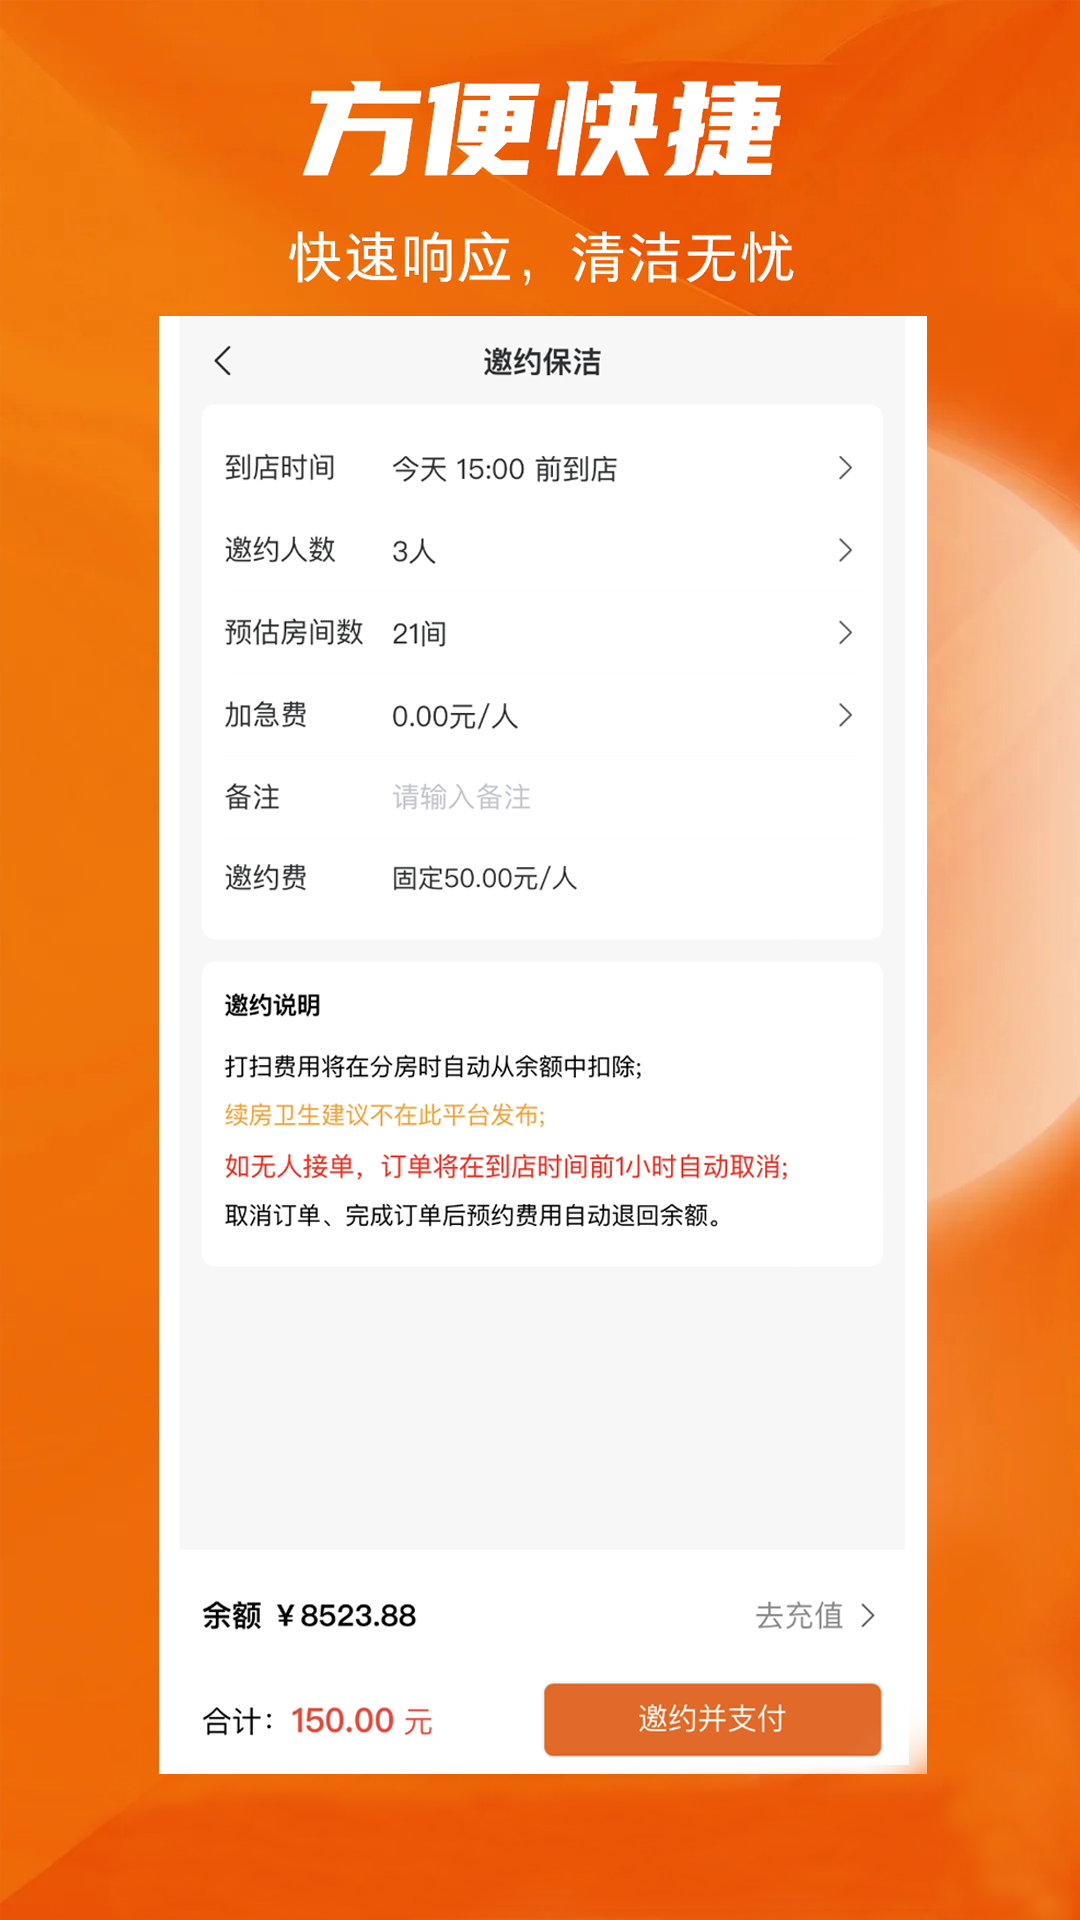The height and width of the screenshot is (1920, 1080).
Task: Select the 3人 invite count value
Action: click(413, 551)
